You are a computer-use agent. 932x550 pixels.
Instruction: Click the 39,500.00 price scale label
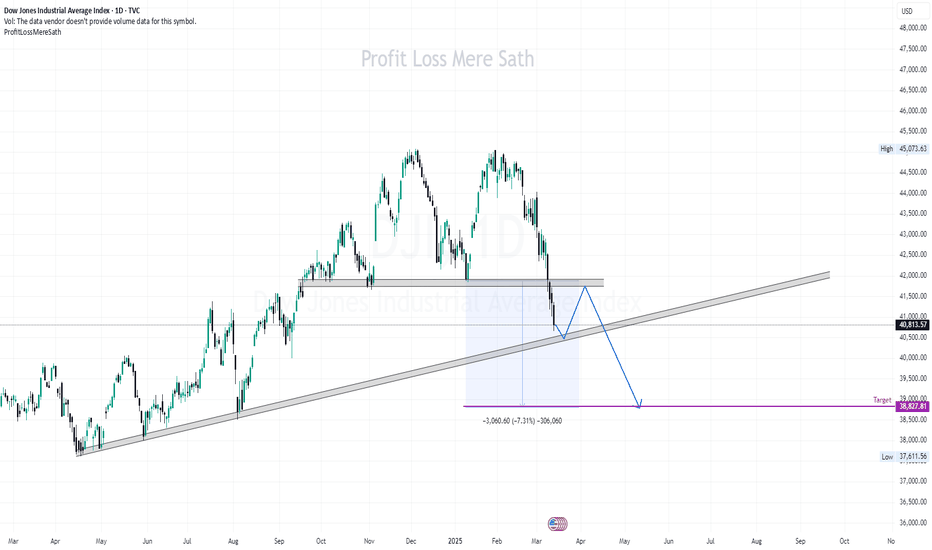(913, 378)
